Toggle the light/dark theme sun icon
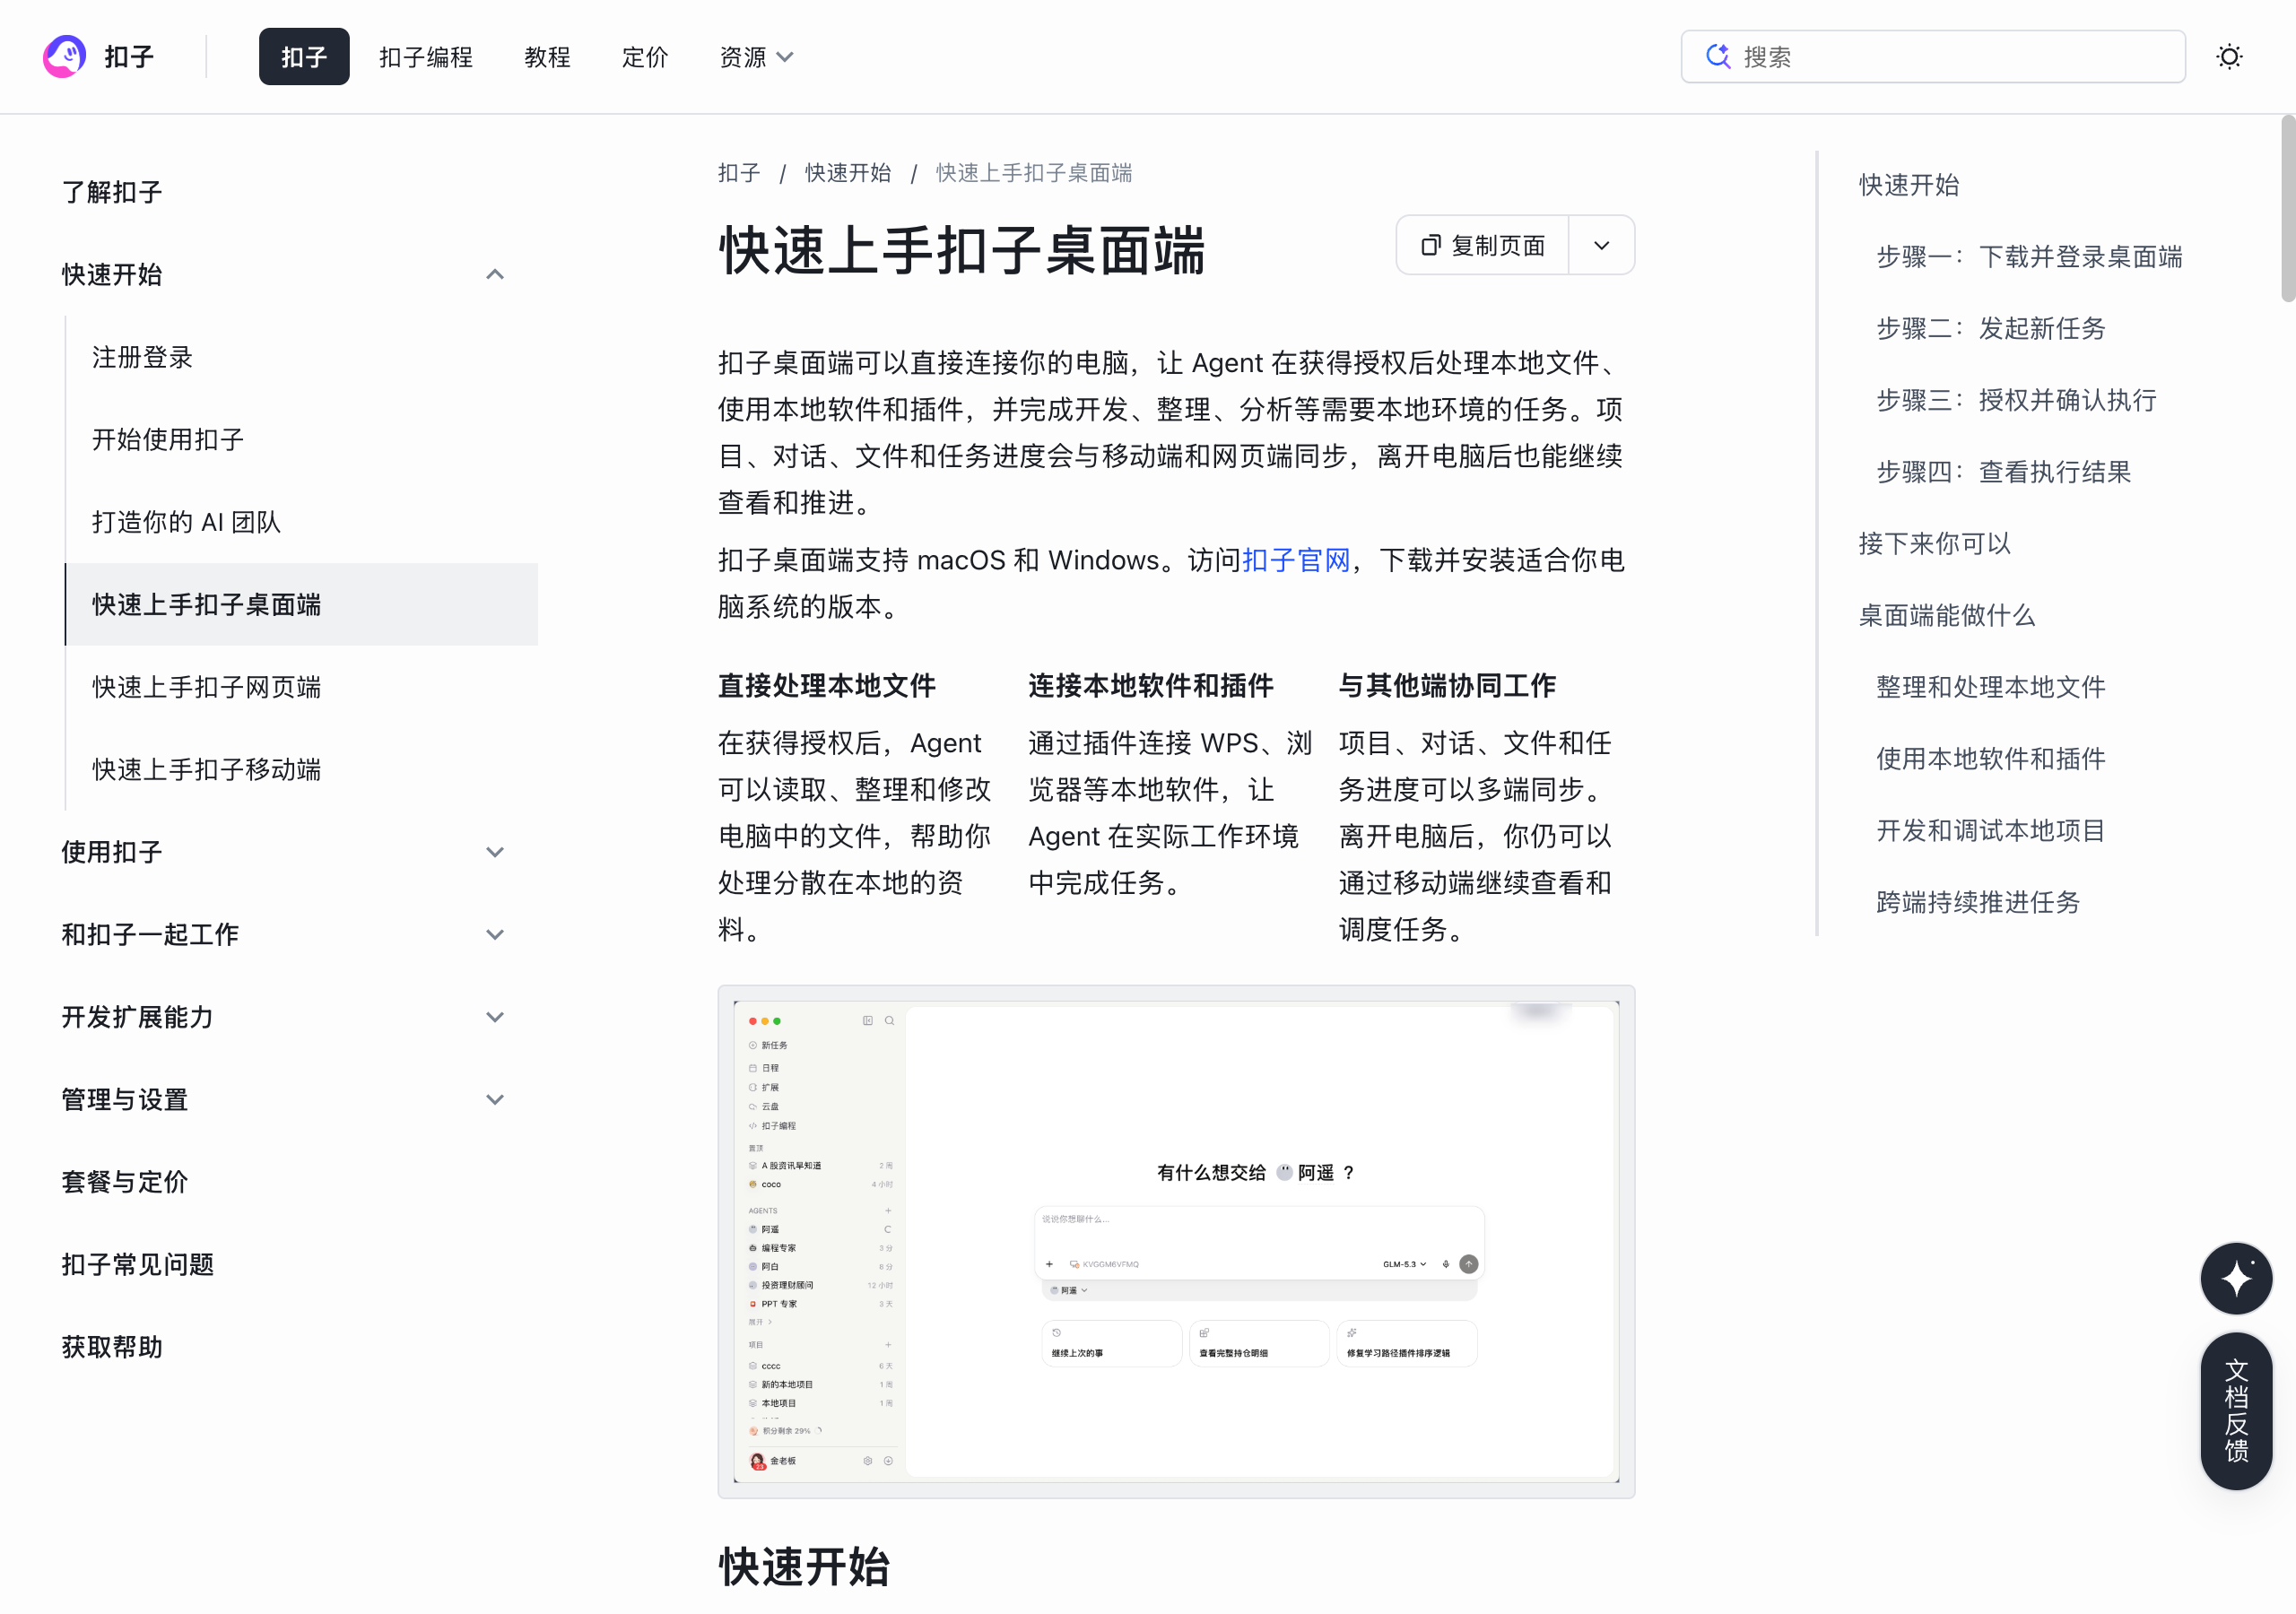 (2229, 57)
